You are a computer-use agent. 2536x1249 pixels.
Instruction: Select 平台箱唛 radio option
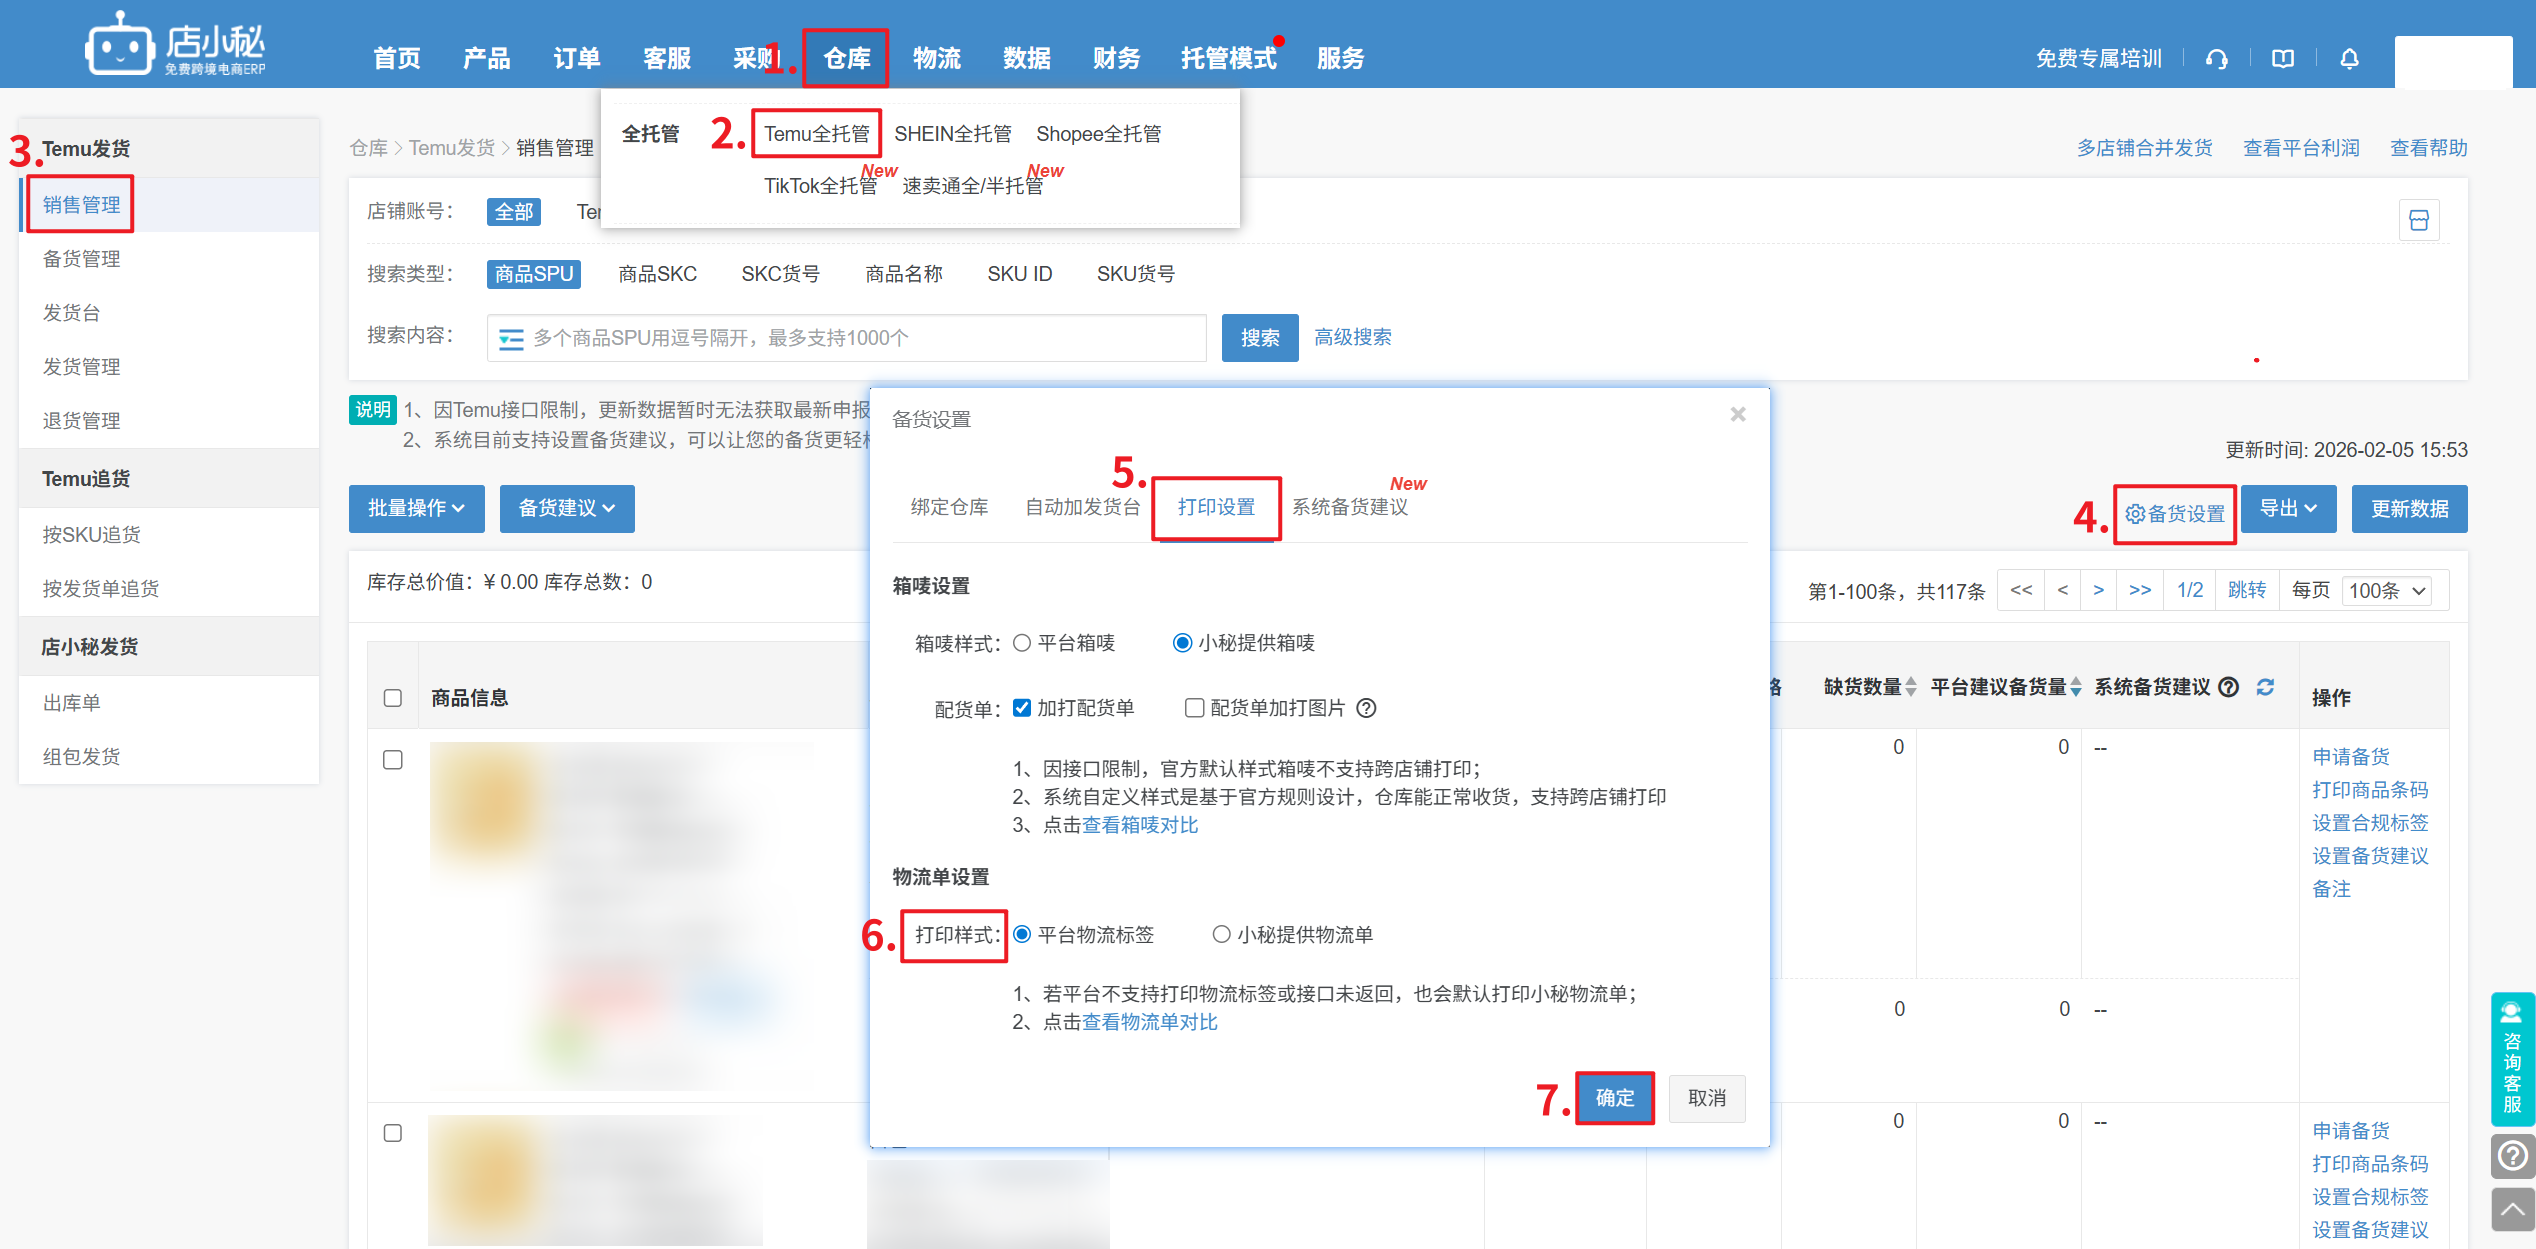1022,643
